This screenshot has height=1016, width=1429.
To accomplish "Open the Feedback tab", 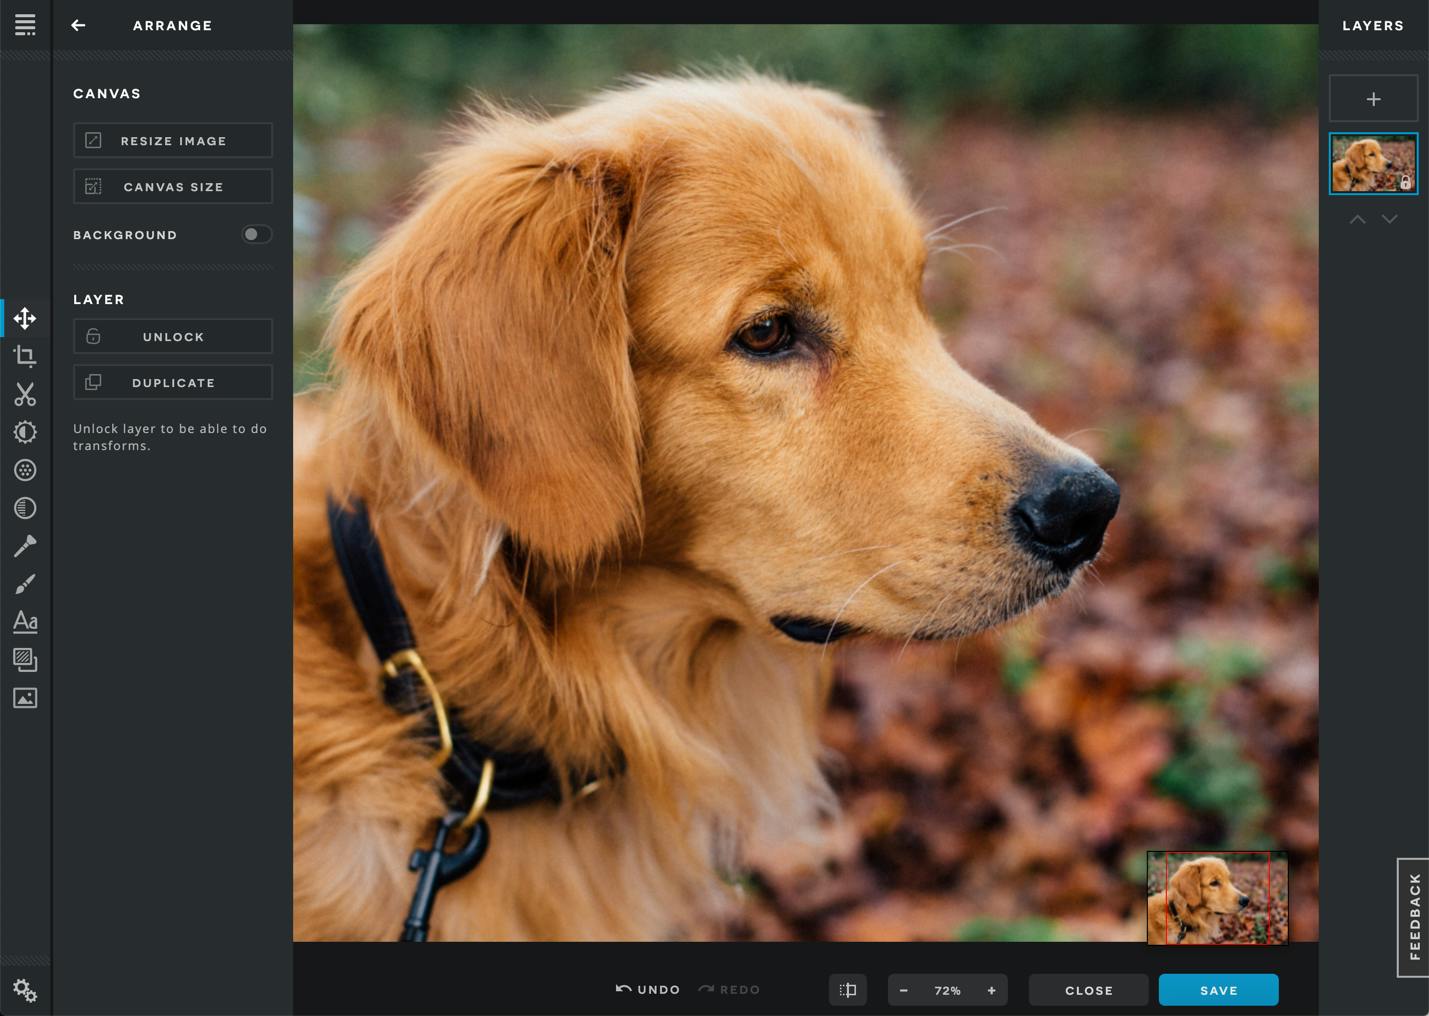I will 1413,917.
